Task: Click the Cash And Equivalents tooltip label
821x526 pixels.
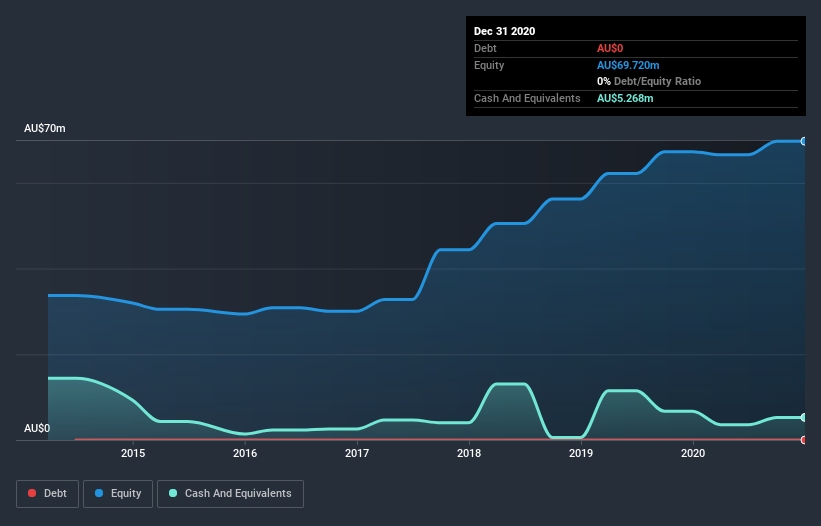Action: point(527,98)
